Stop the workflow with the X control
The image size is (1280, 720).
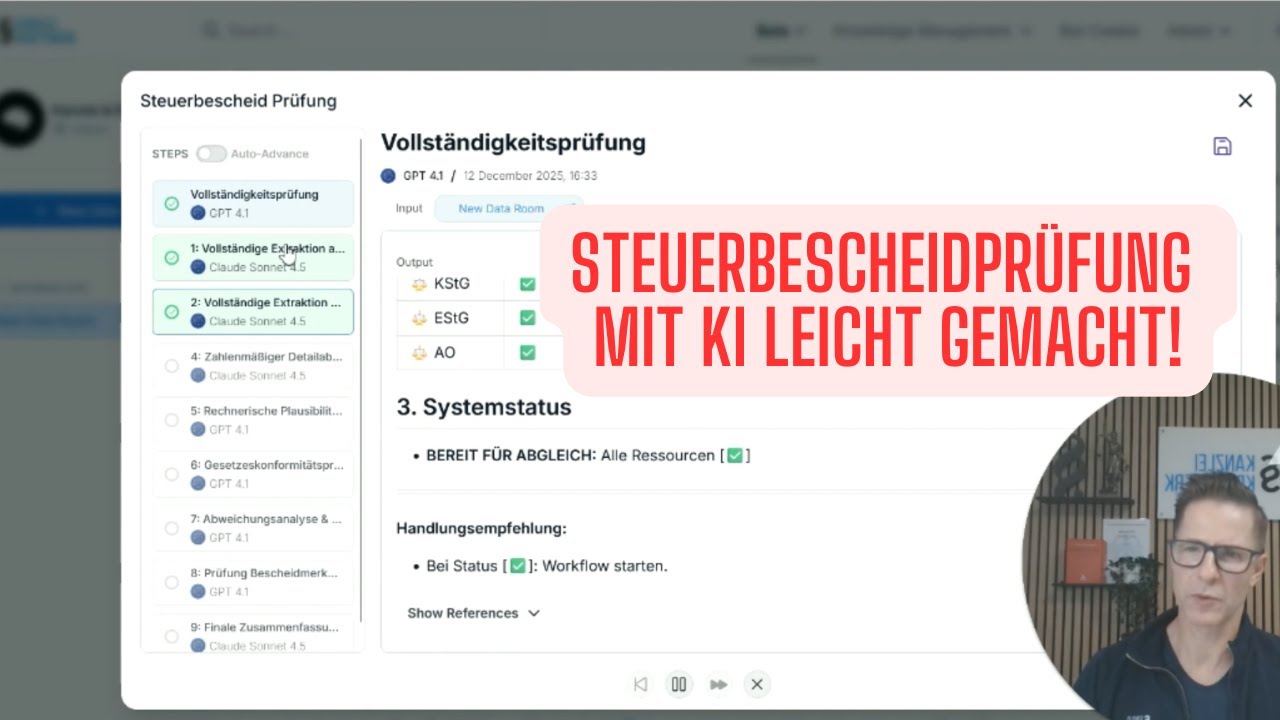click(757, 684)
